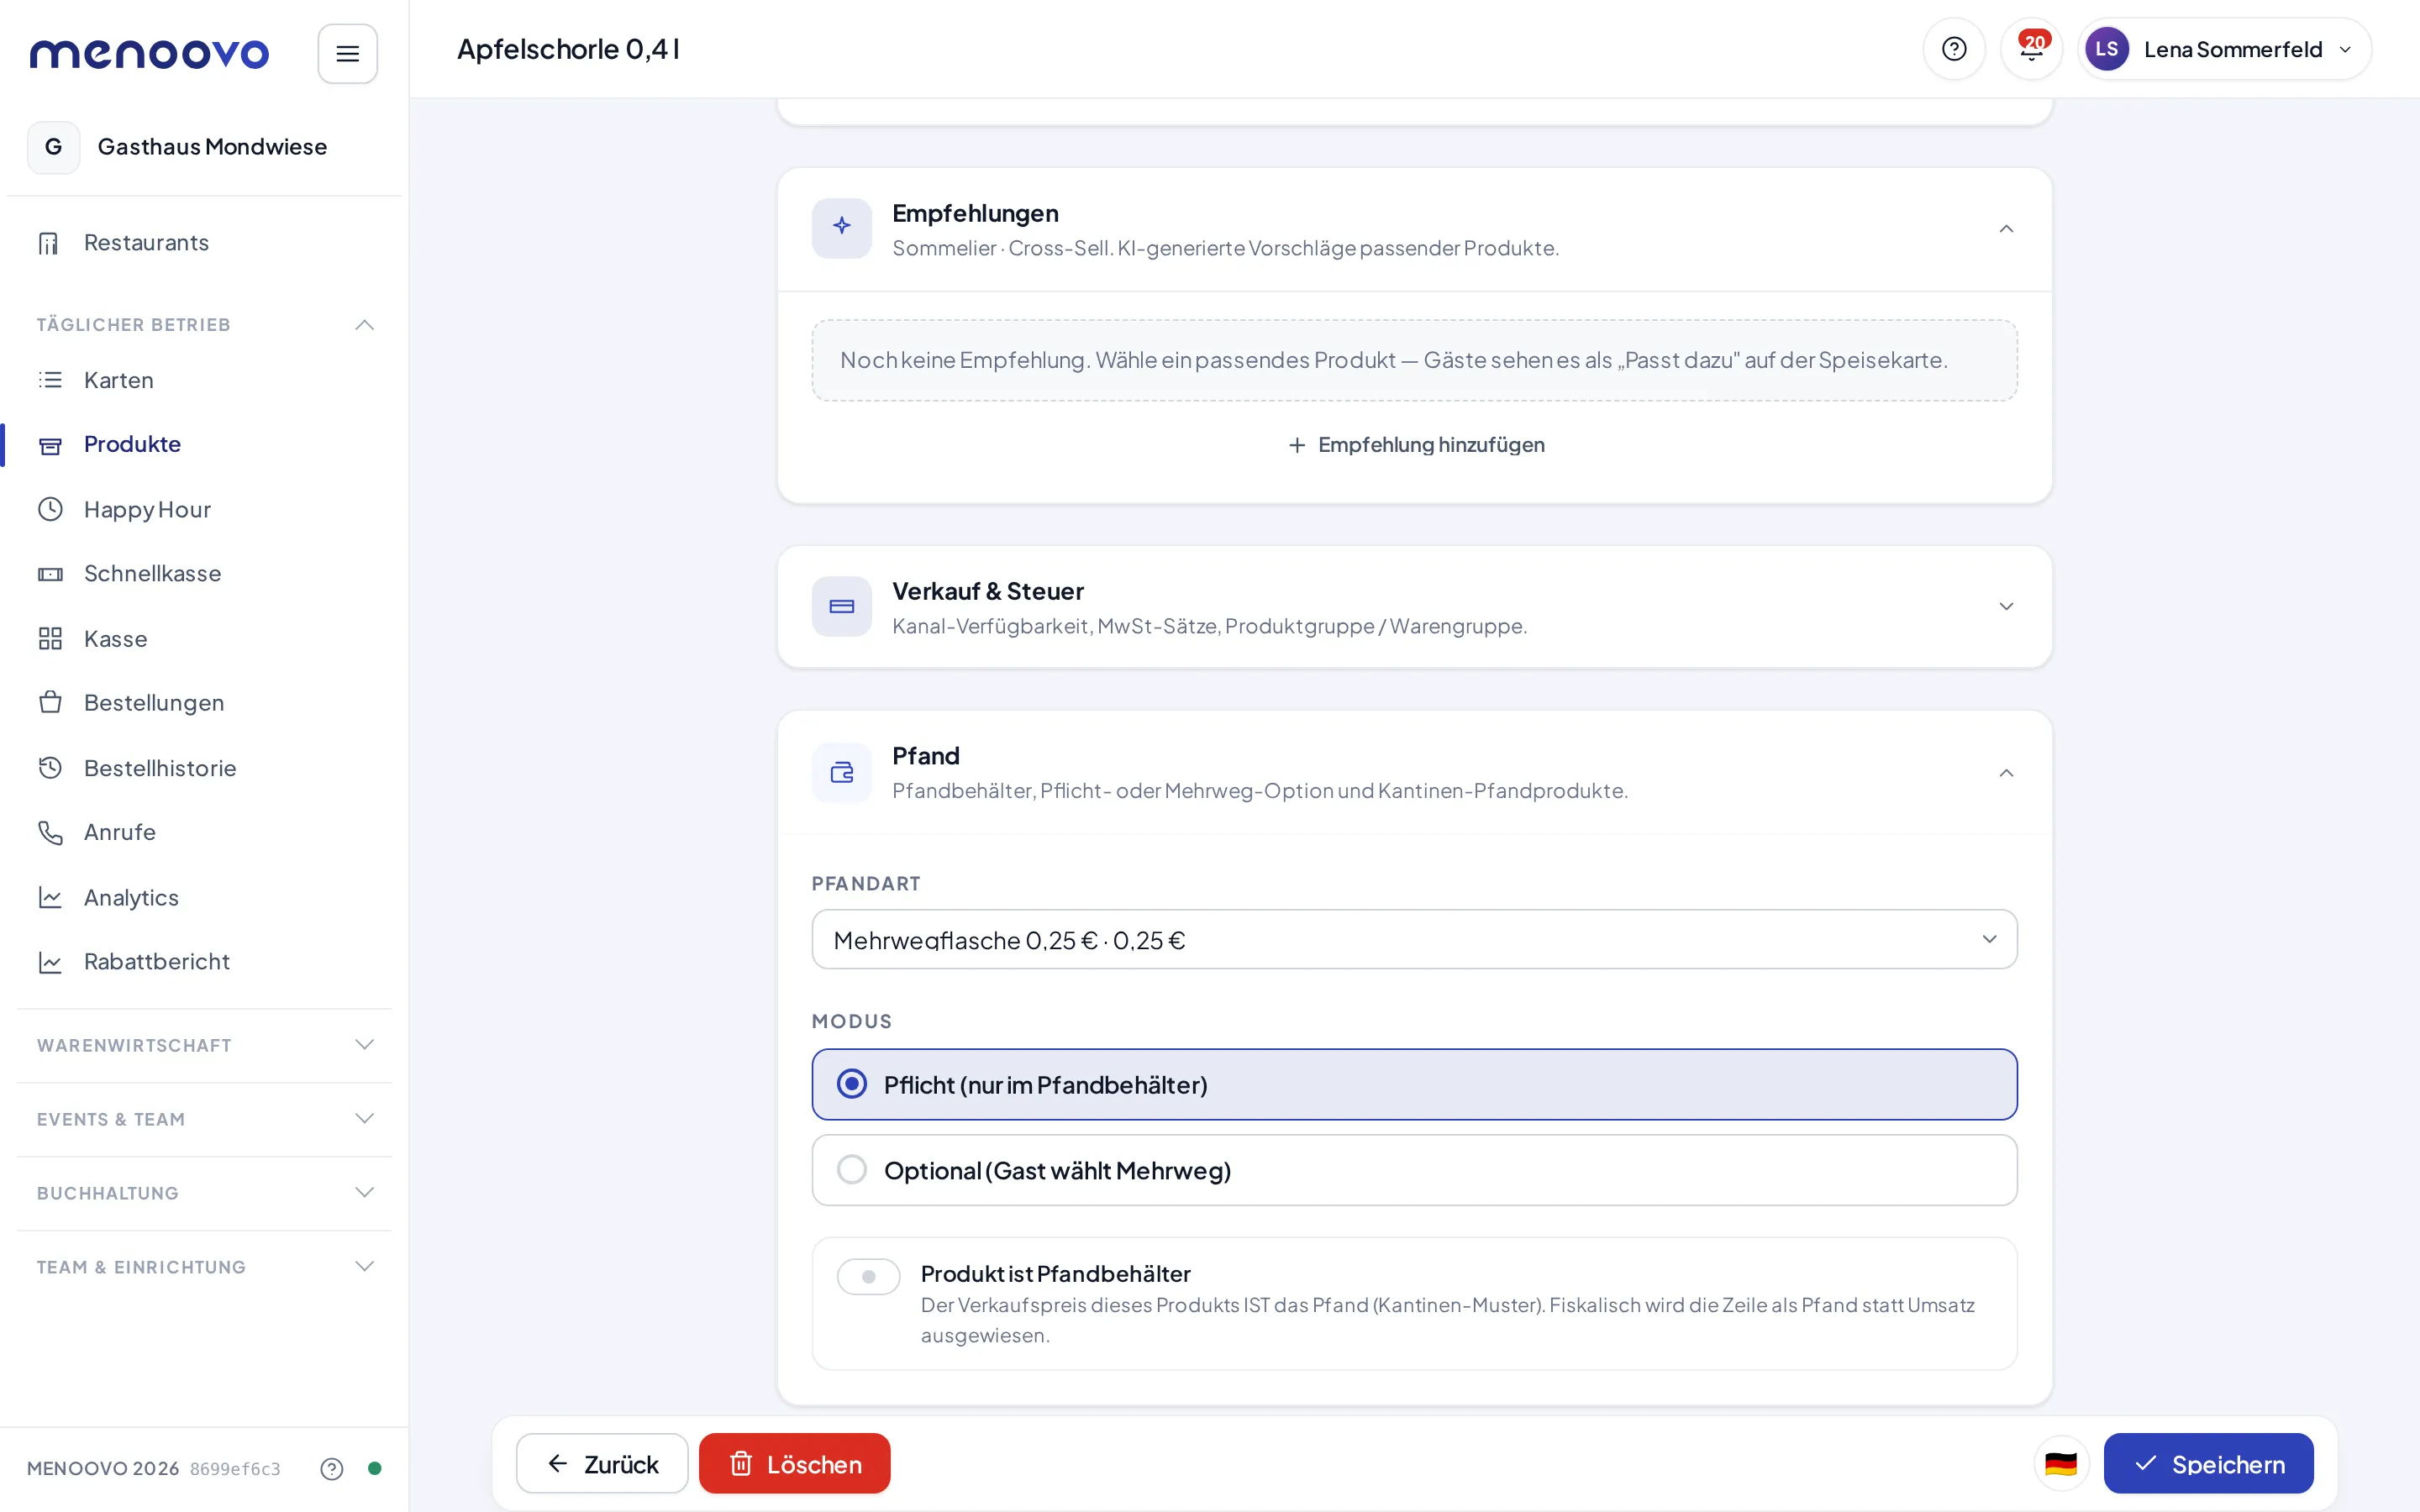The width and height of the screenshot is (2420, 1512).
Task: Open Lena Sommerfeld user menu chevron
Action: coord(2345,49)
